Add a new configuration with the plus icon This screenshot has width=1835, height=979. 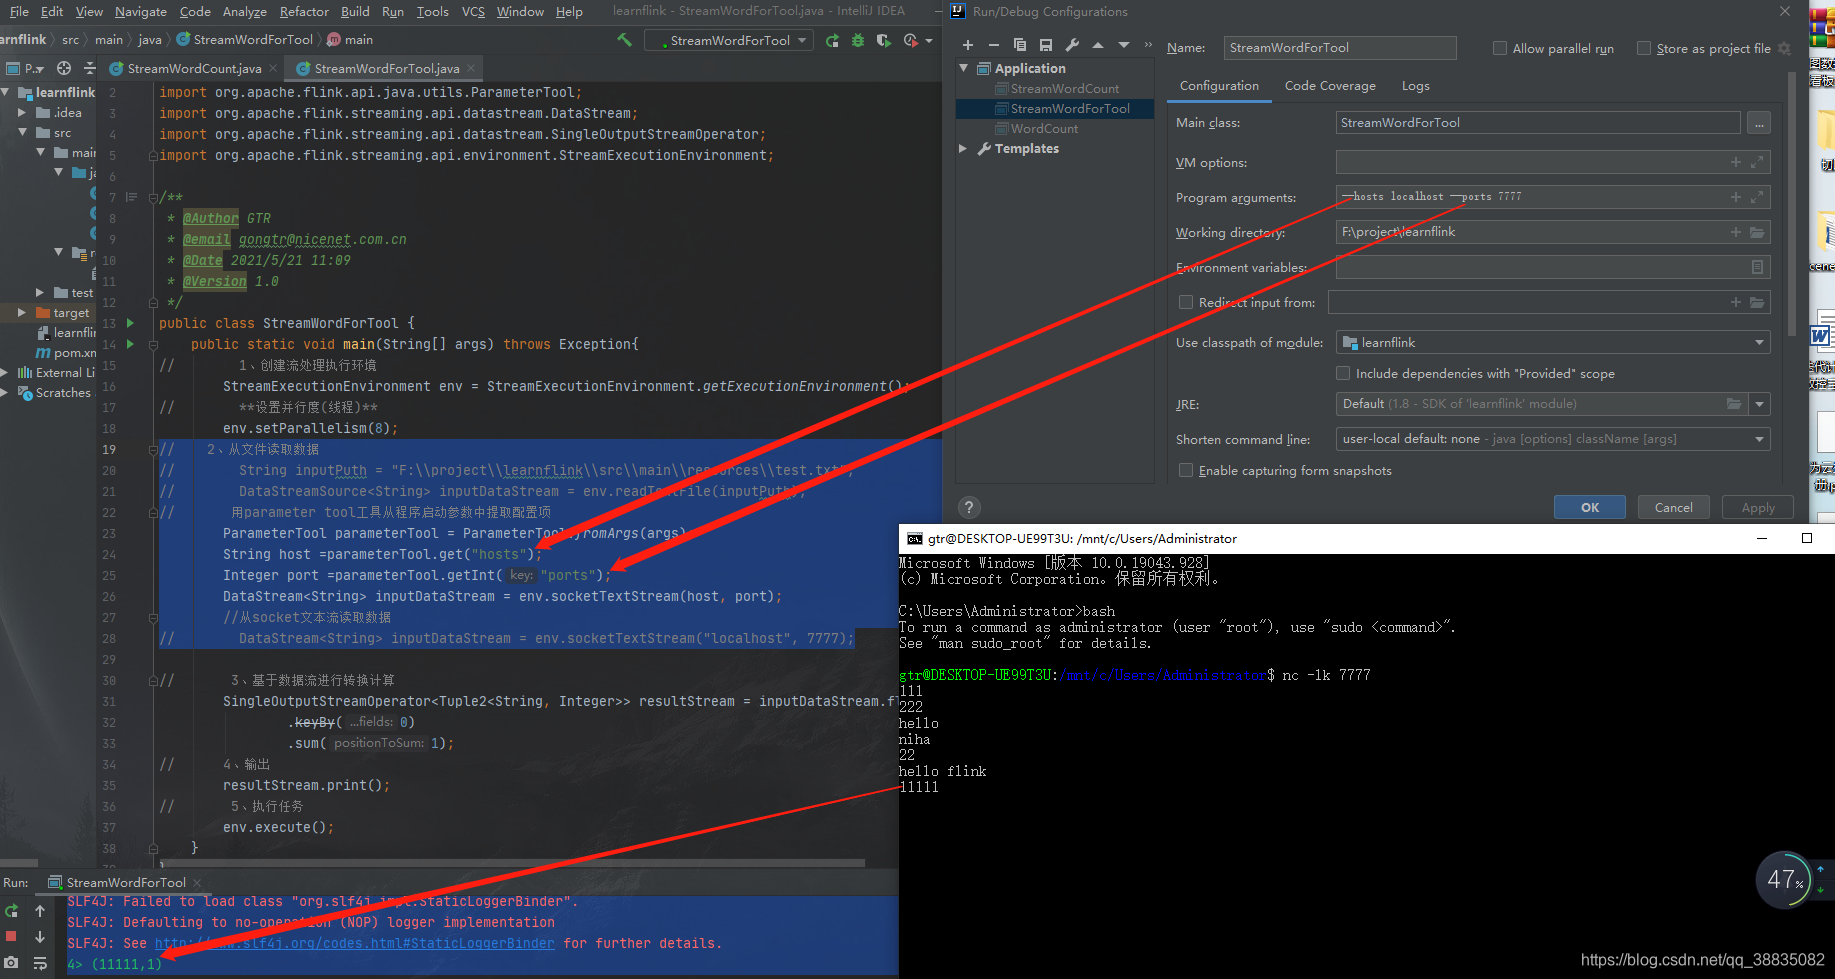pos(967,45)
